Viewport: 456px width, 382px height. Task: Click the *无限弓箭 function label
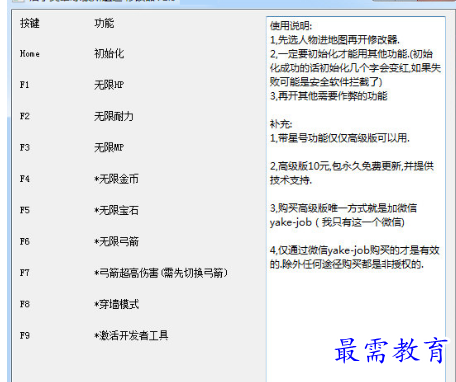pos(116,241)
